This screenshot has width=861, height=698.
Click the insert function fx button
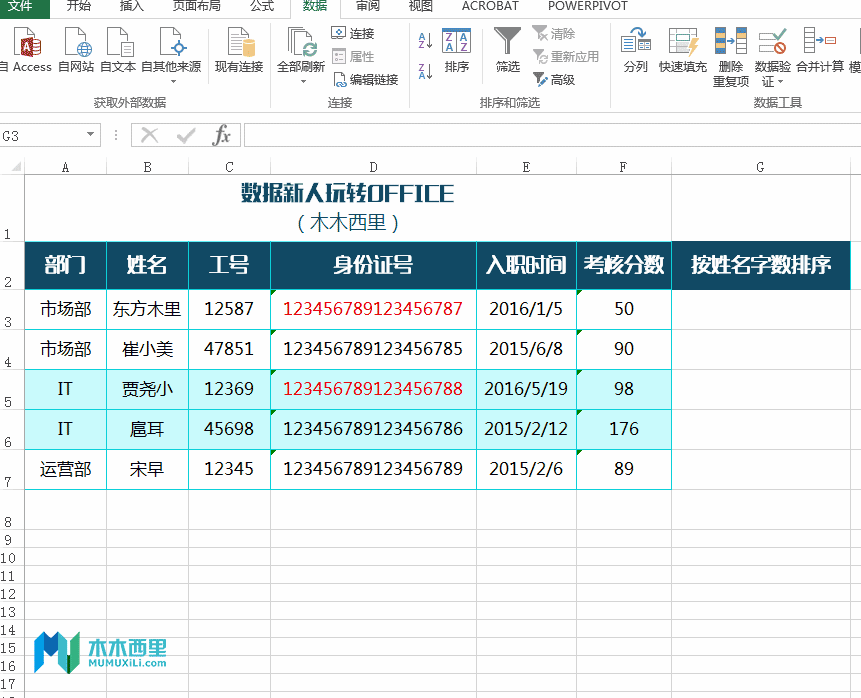click(221, 135)
